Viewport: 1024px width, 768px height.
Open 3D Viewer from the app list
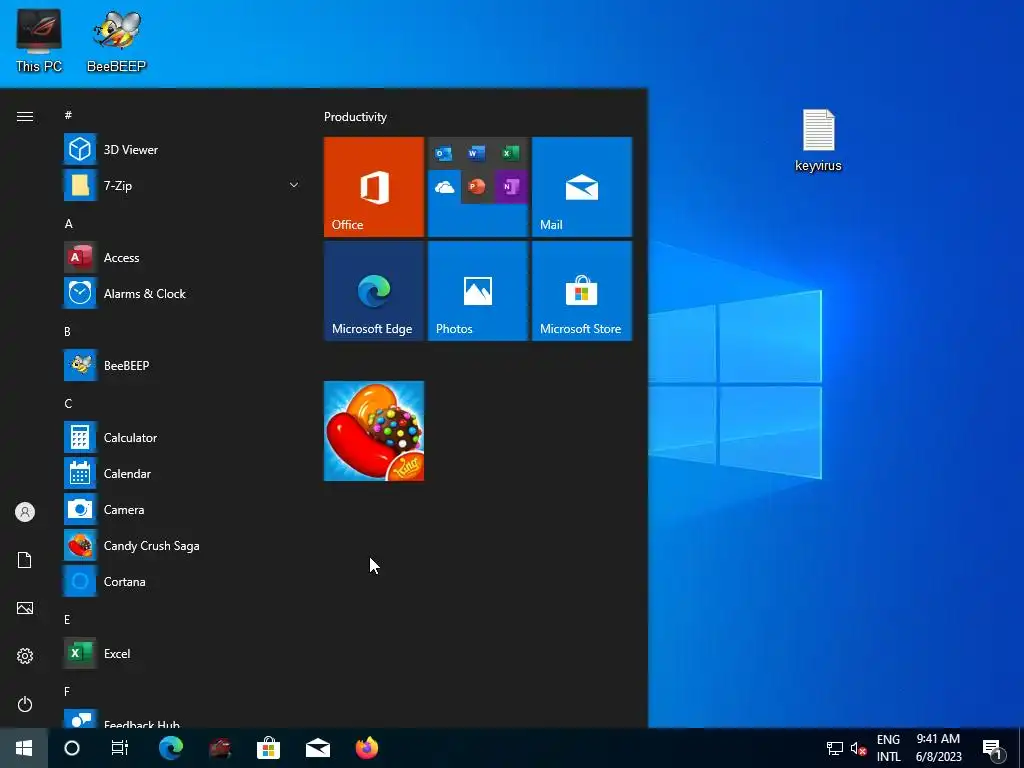(x=182, y=150)
